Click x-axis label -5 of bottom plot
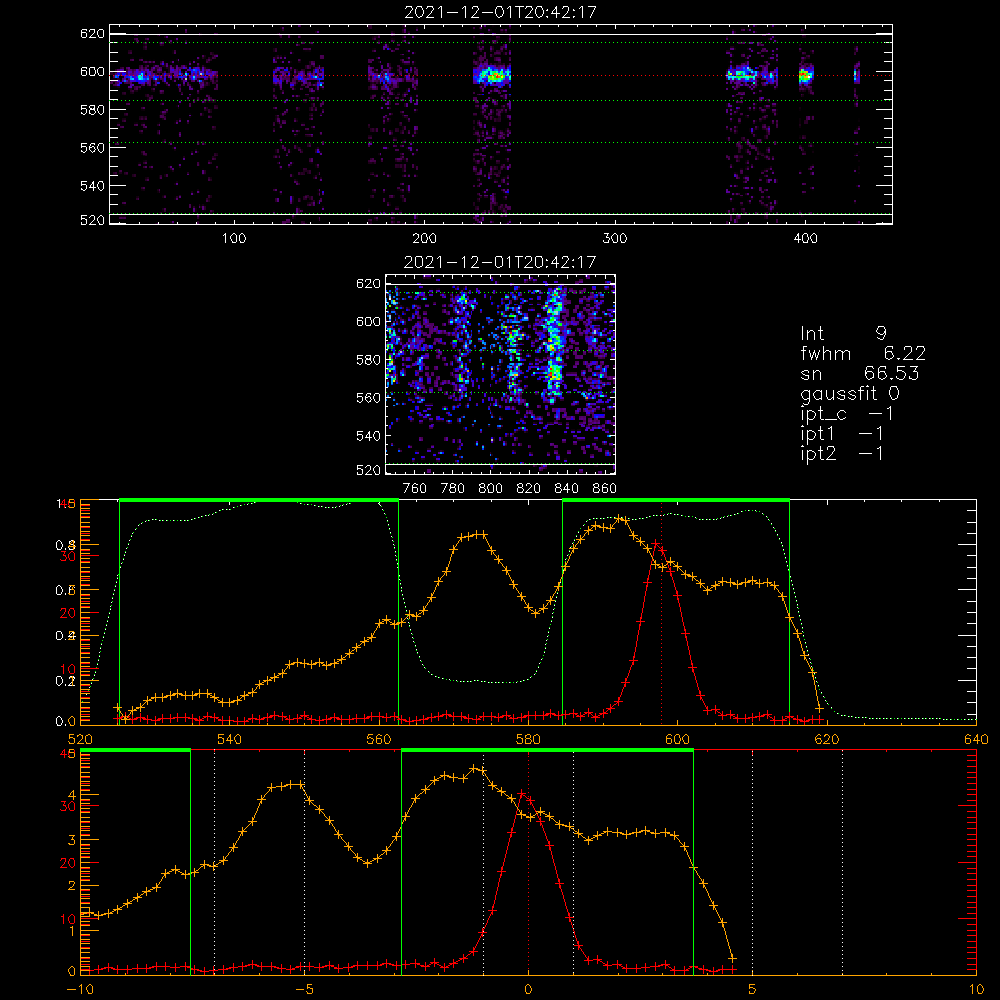 point(304,990)
